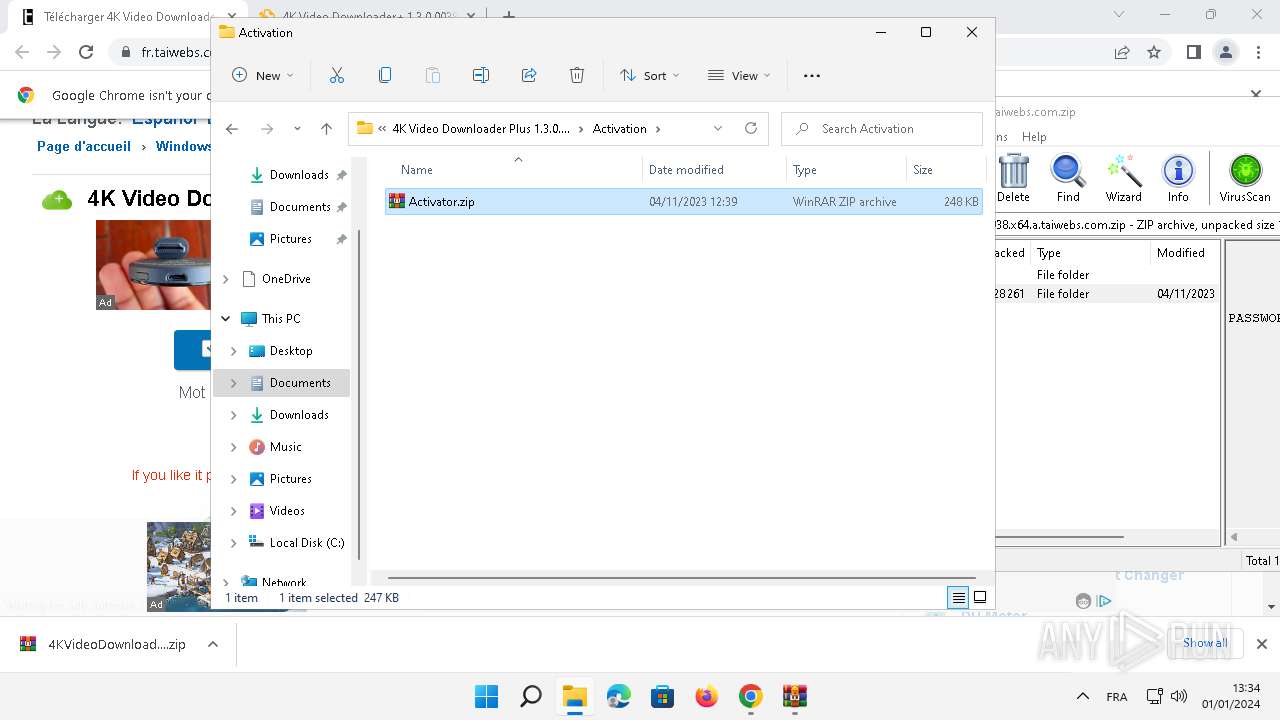
Task: Open the New dropdown in Explorer
Action: (263, 75)
